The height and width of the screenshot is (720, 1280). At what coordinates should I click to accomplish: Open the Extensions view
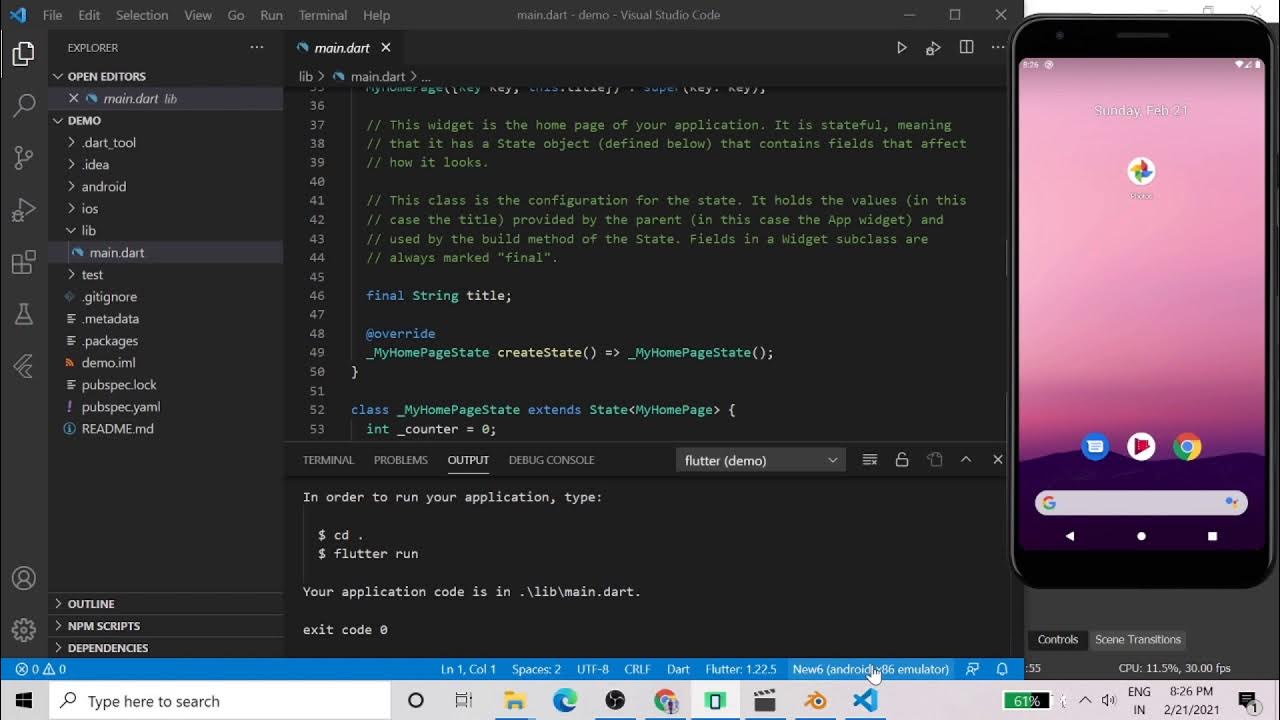tap(24, 263)
